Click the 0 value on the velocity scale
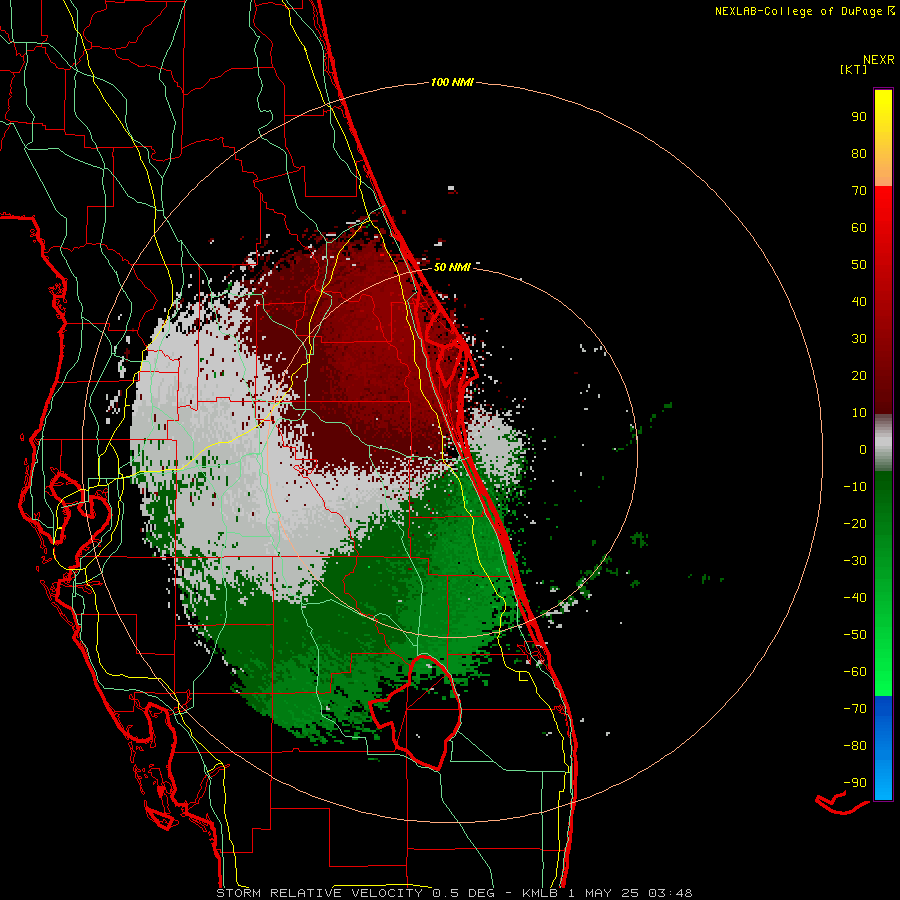This screenshot has width=900, height=900. coord(863,450)
